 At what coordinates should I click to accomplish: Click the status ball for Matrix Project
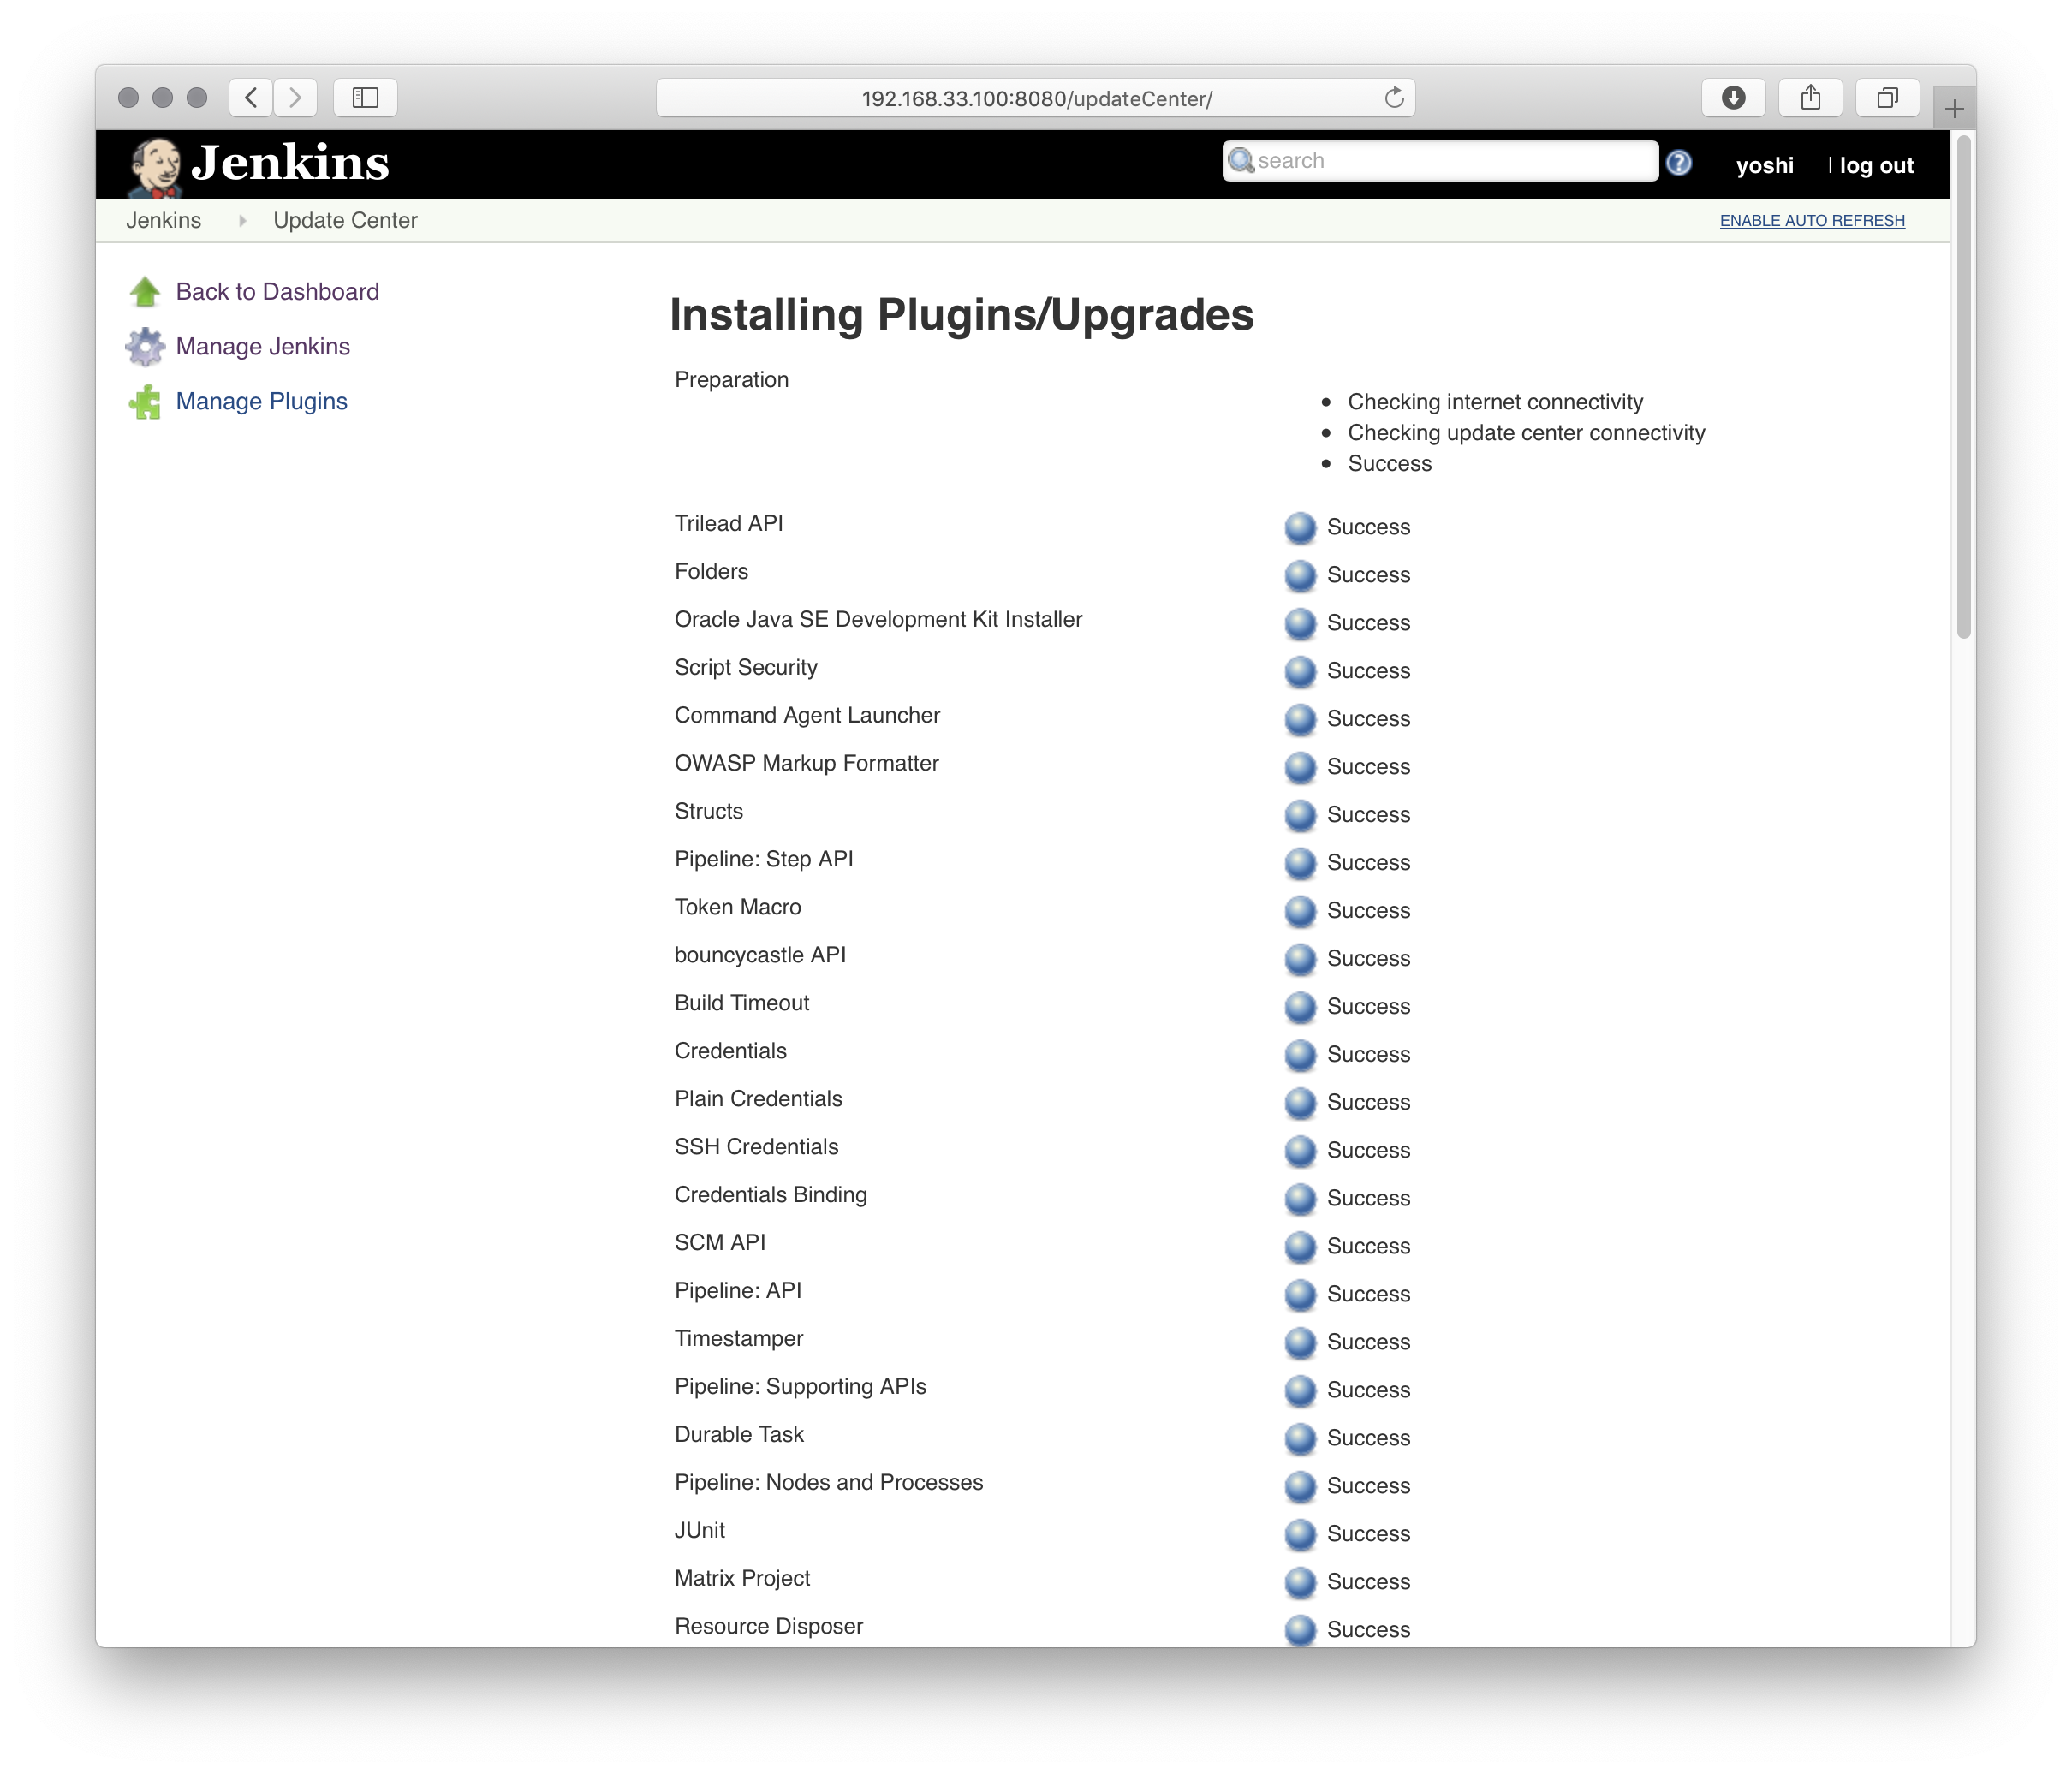click(x=1300, y=1583)
